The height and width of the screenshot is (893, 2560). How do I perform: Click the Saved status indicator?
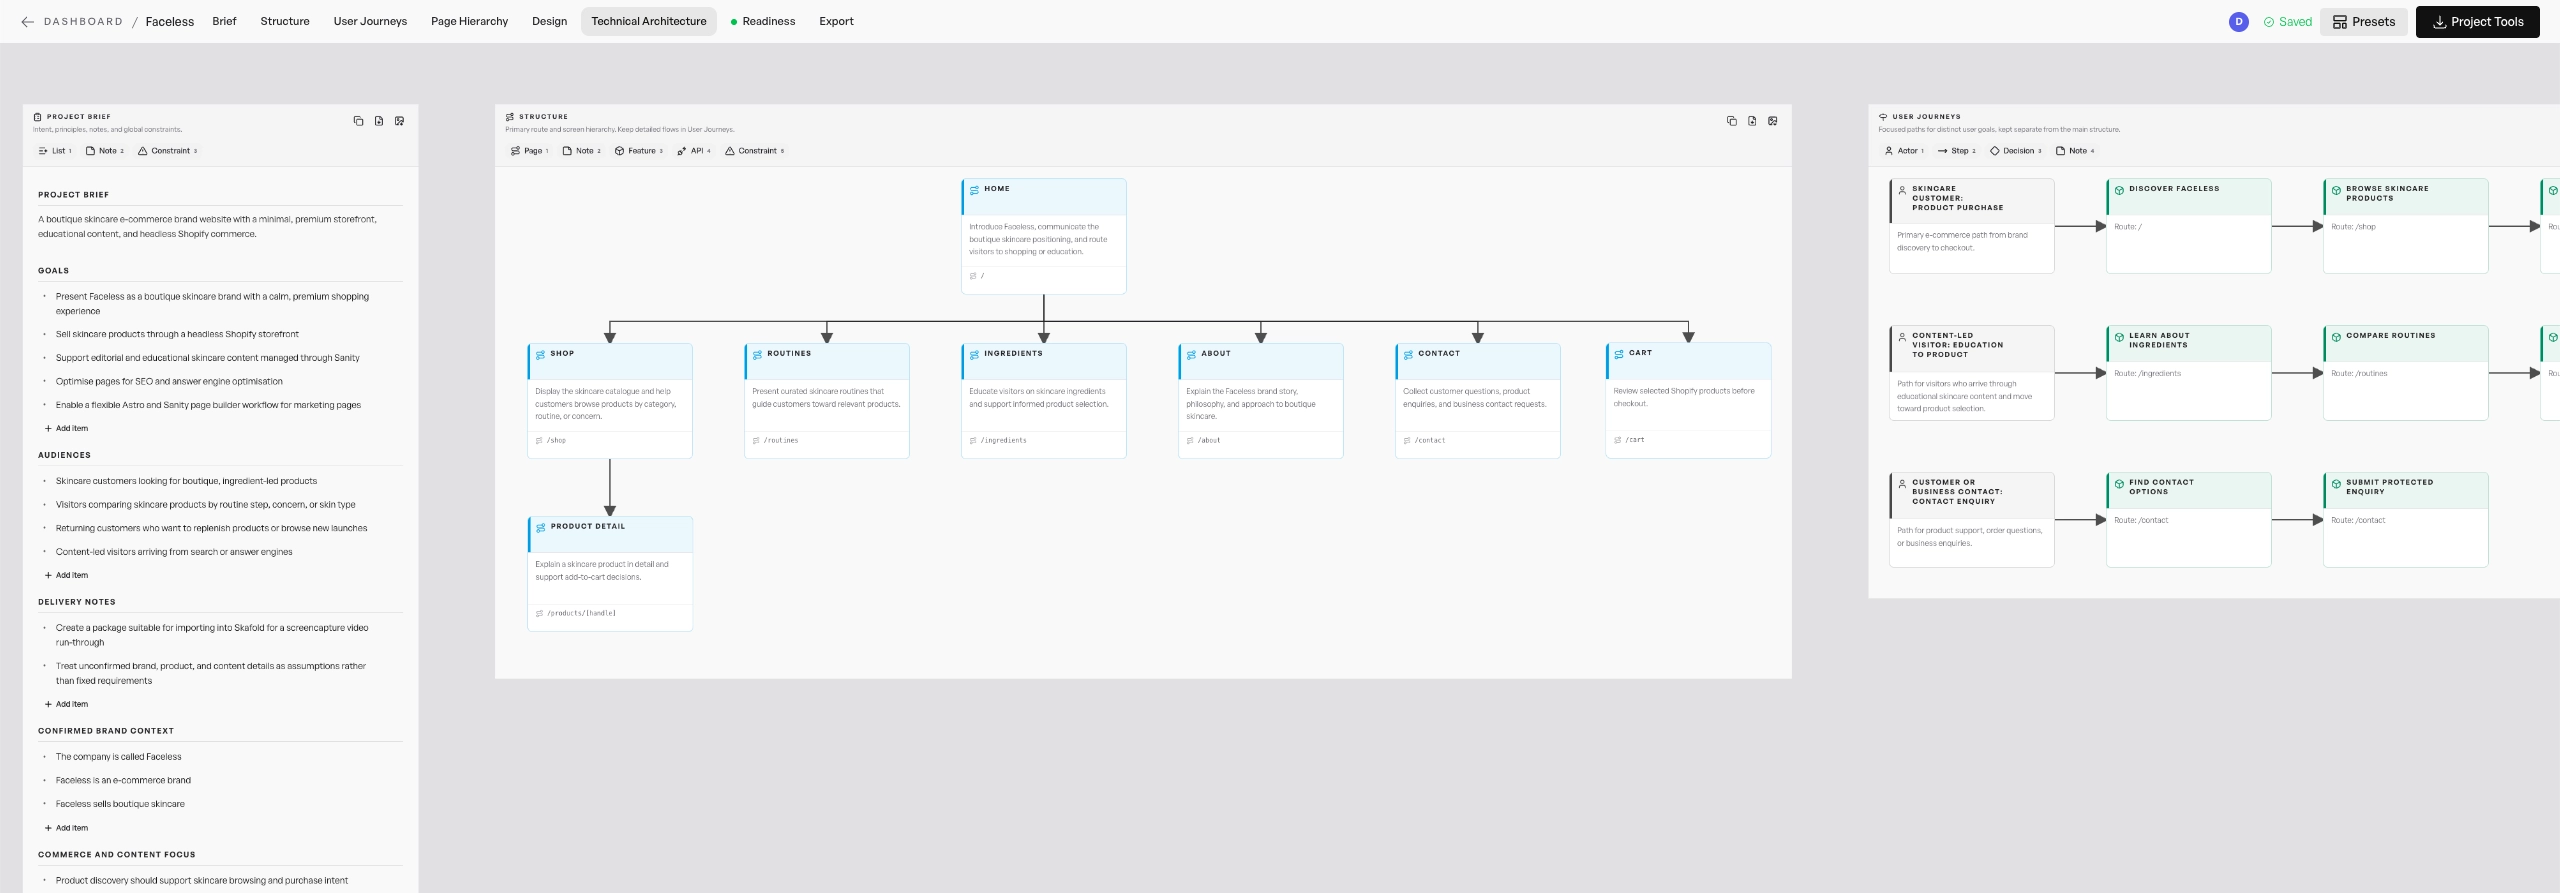[2287, 21]
